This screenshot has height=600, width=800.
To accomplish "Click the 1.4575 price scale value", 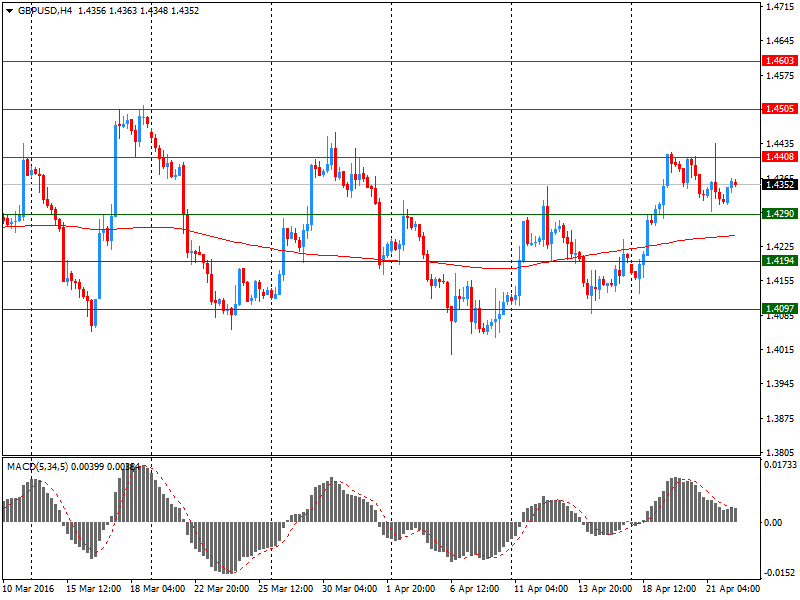I will [x=780, y=75].
